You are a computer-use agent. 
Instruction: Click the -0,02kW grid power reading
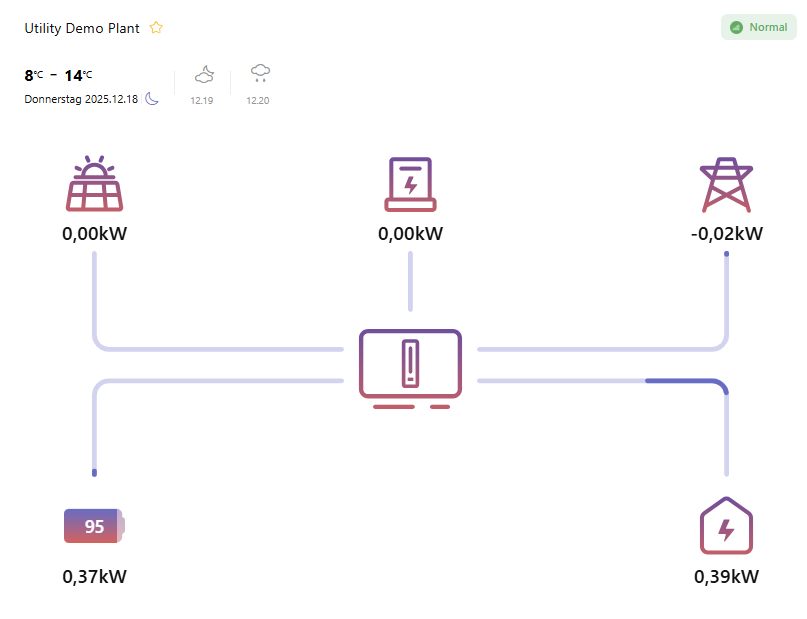[726, 234]
